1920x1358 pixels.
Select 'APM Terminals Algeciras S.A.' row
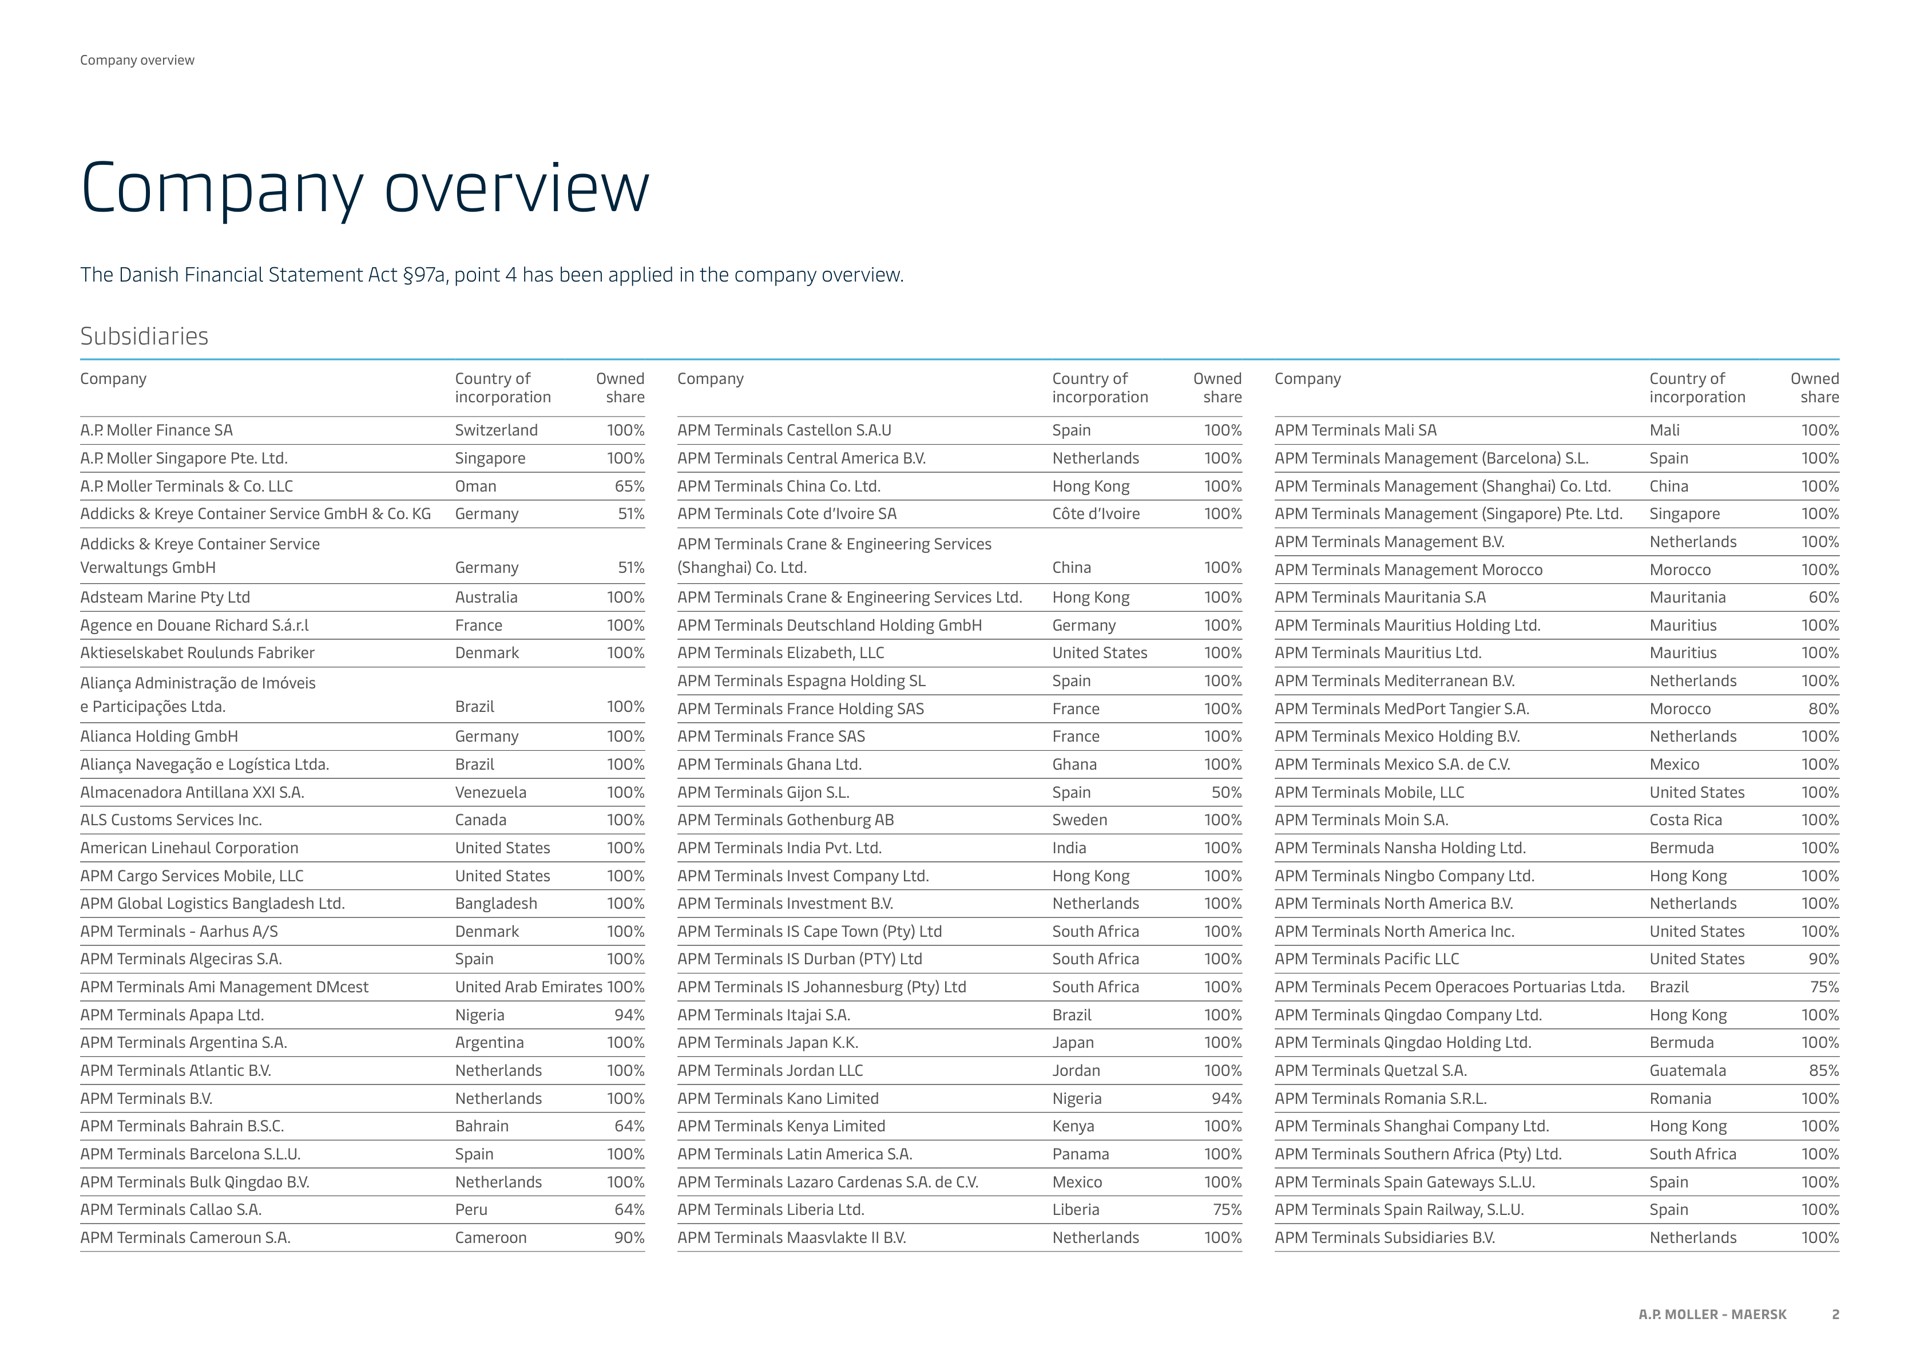pyautogui.click(x=362, y=959)
